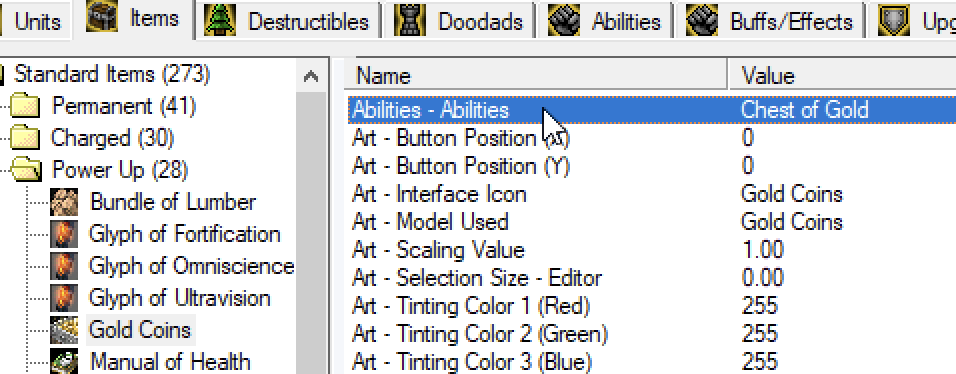Click the Permanent folder icon
956x374 pixels.
click(x=26, y=107)
